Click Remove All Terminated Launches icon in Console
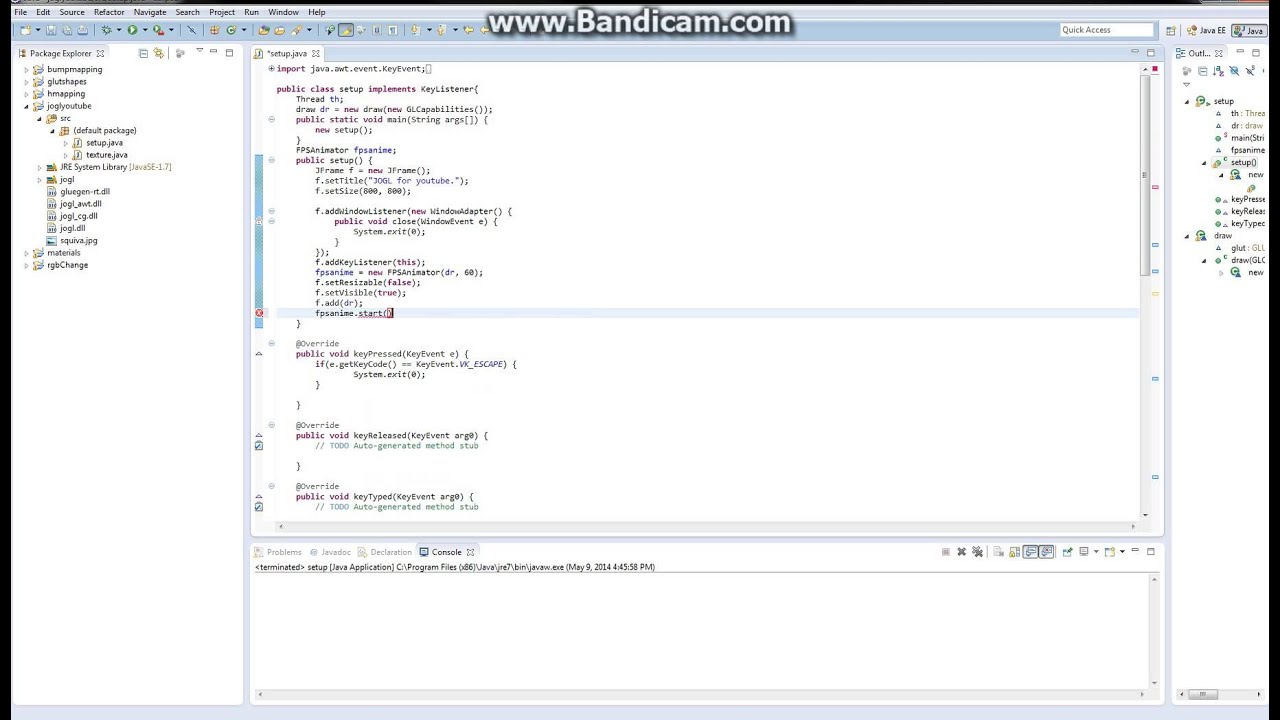This screenshot has width=1280, height=720. (x=977, y=552)
